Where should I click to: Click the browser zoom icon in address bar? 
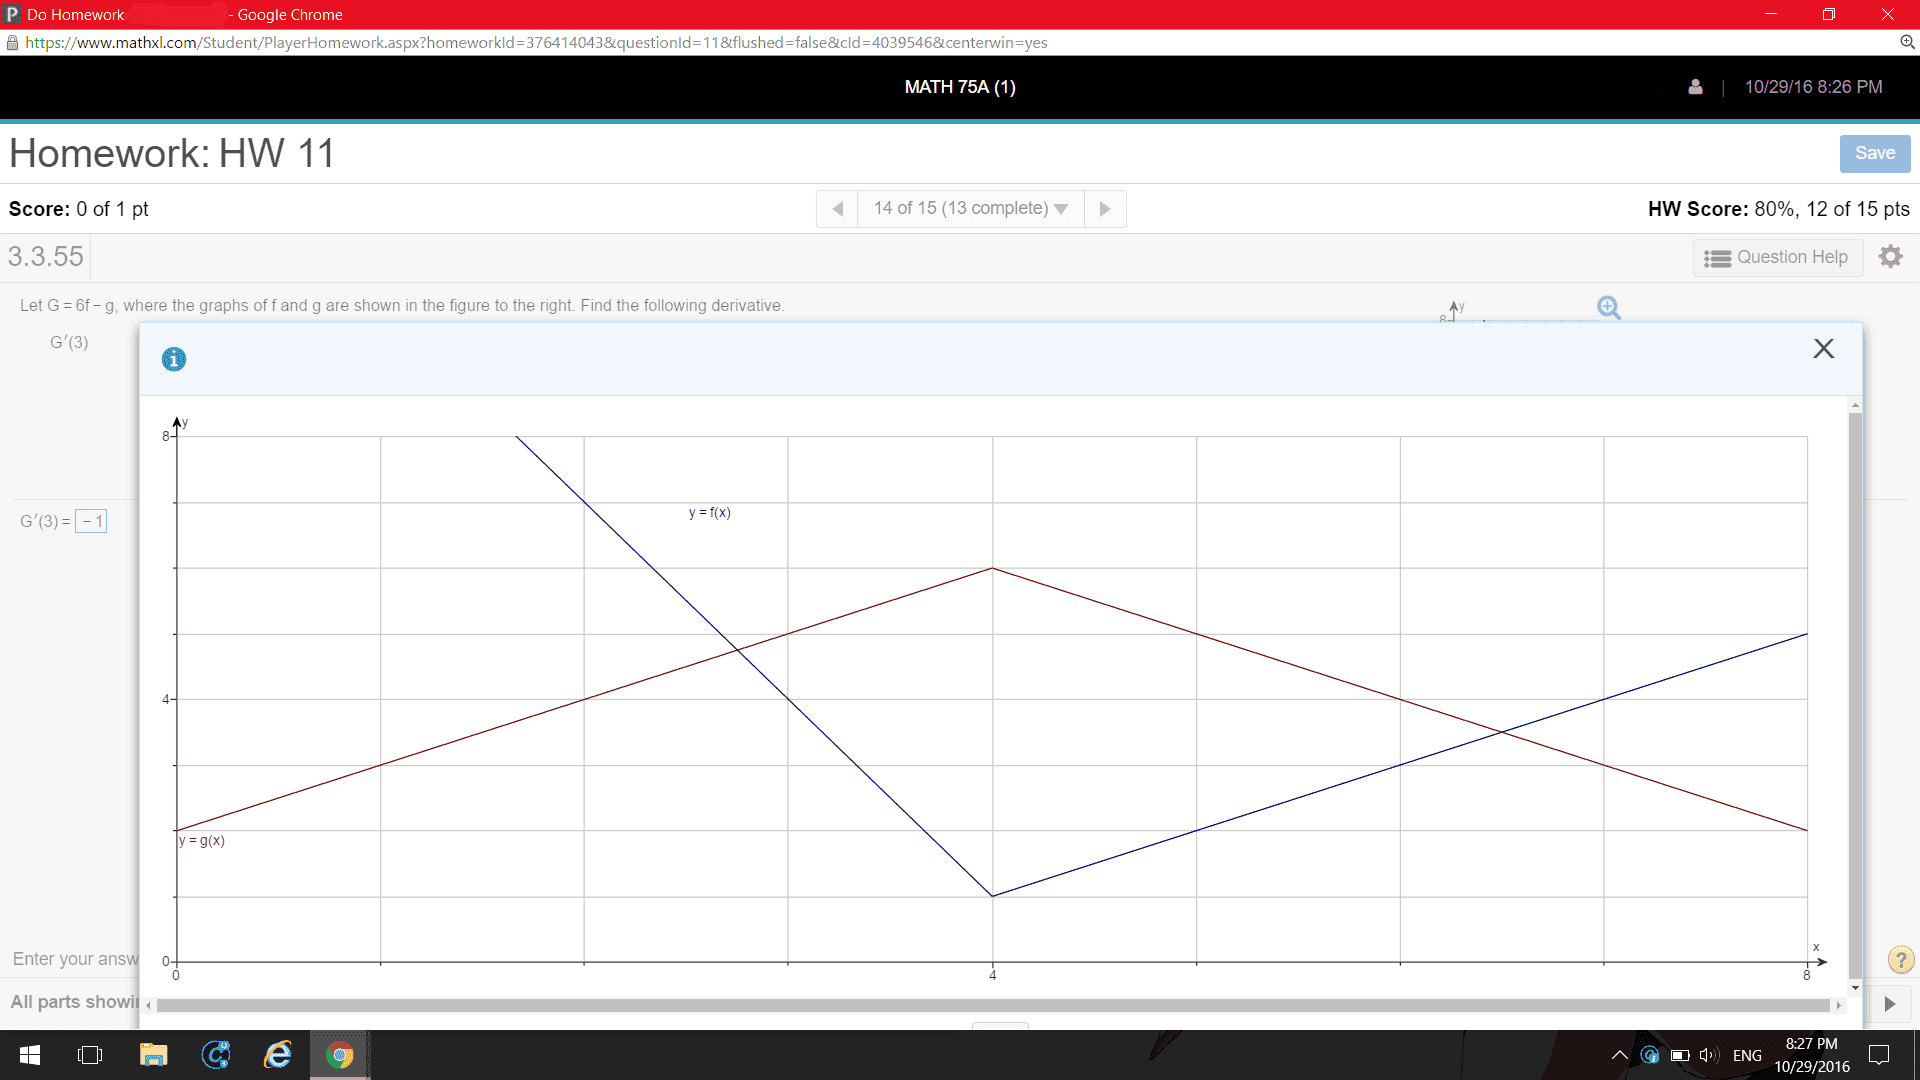click(1907, 42)
